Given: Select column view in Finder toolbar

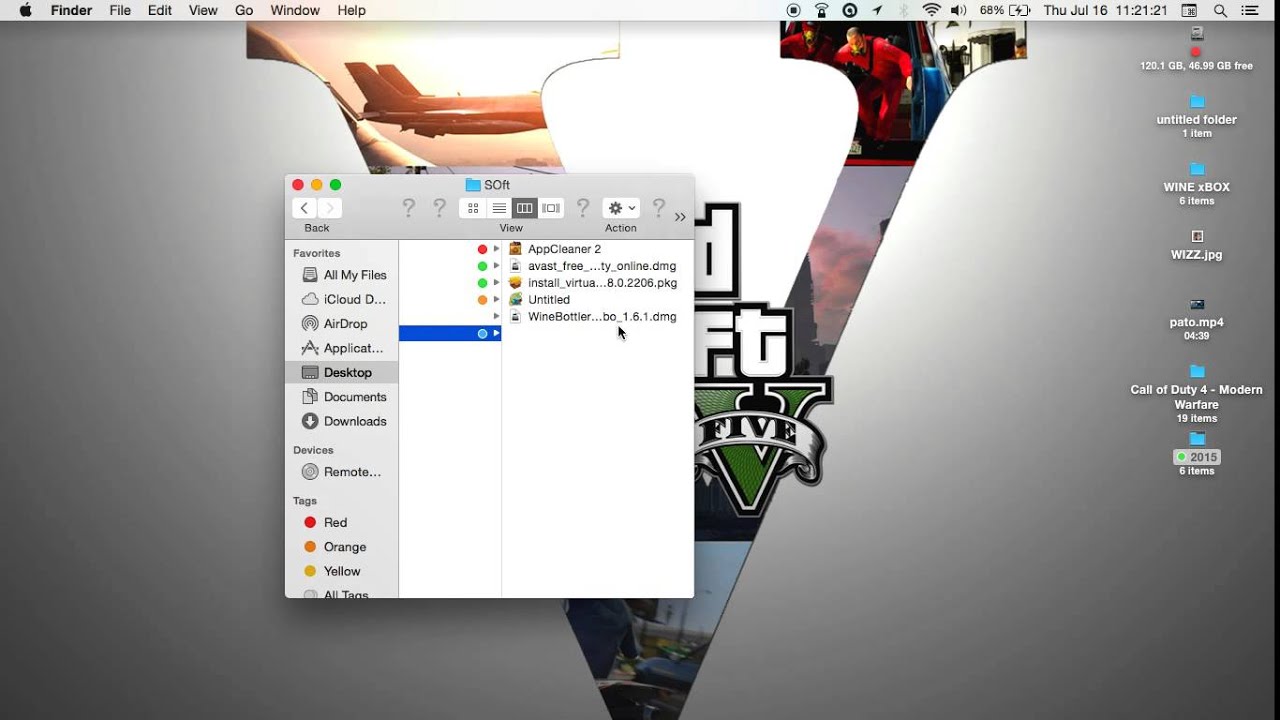Looking at the screenshot, I should (x=524, y=208).
